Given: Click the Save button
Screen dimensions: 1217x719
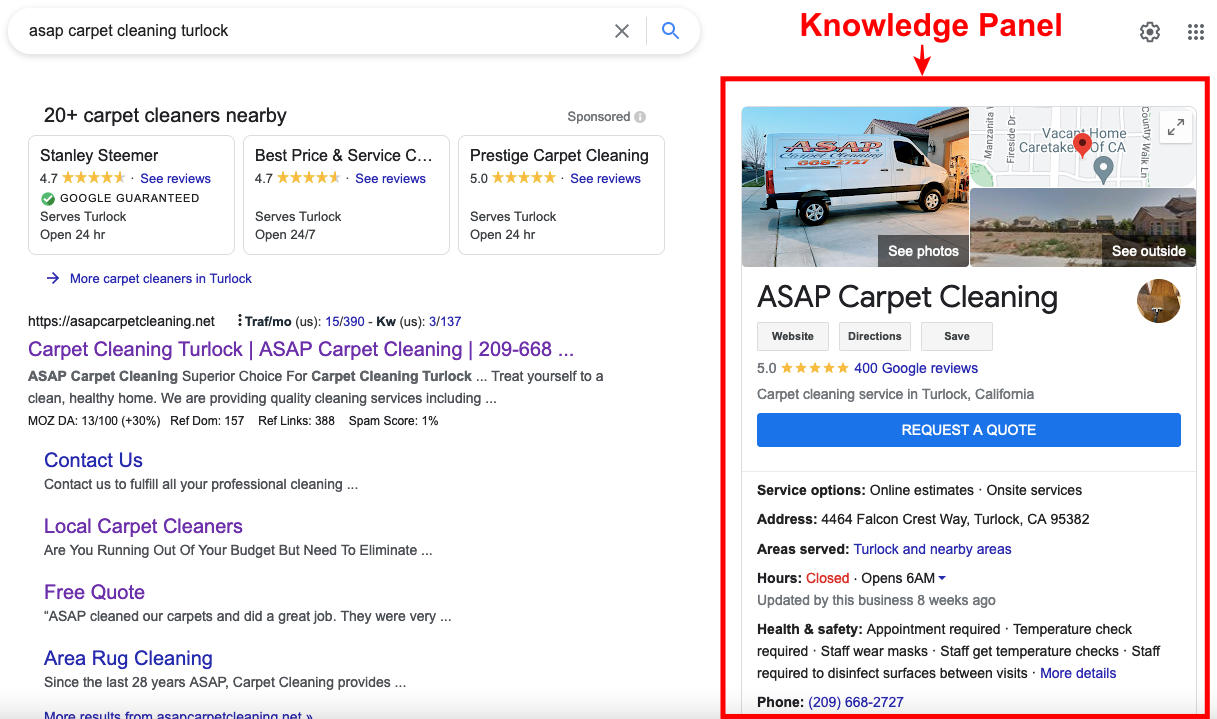Looking at the screenshot, I should (957, 336).
